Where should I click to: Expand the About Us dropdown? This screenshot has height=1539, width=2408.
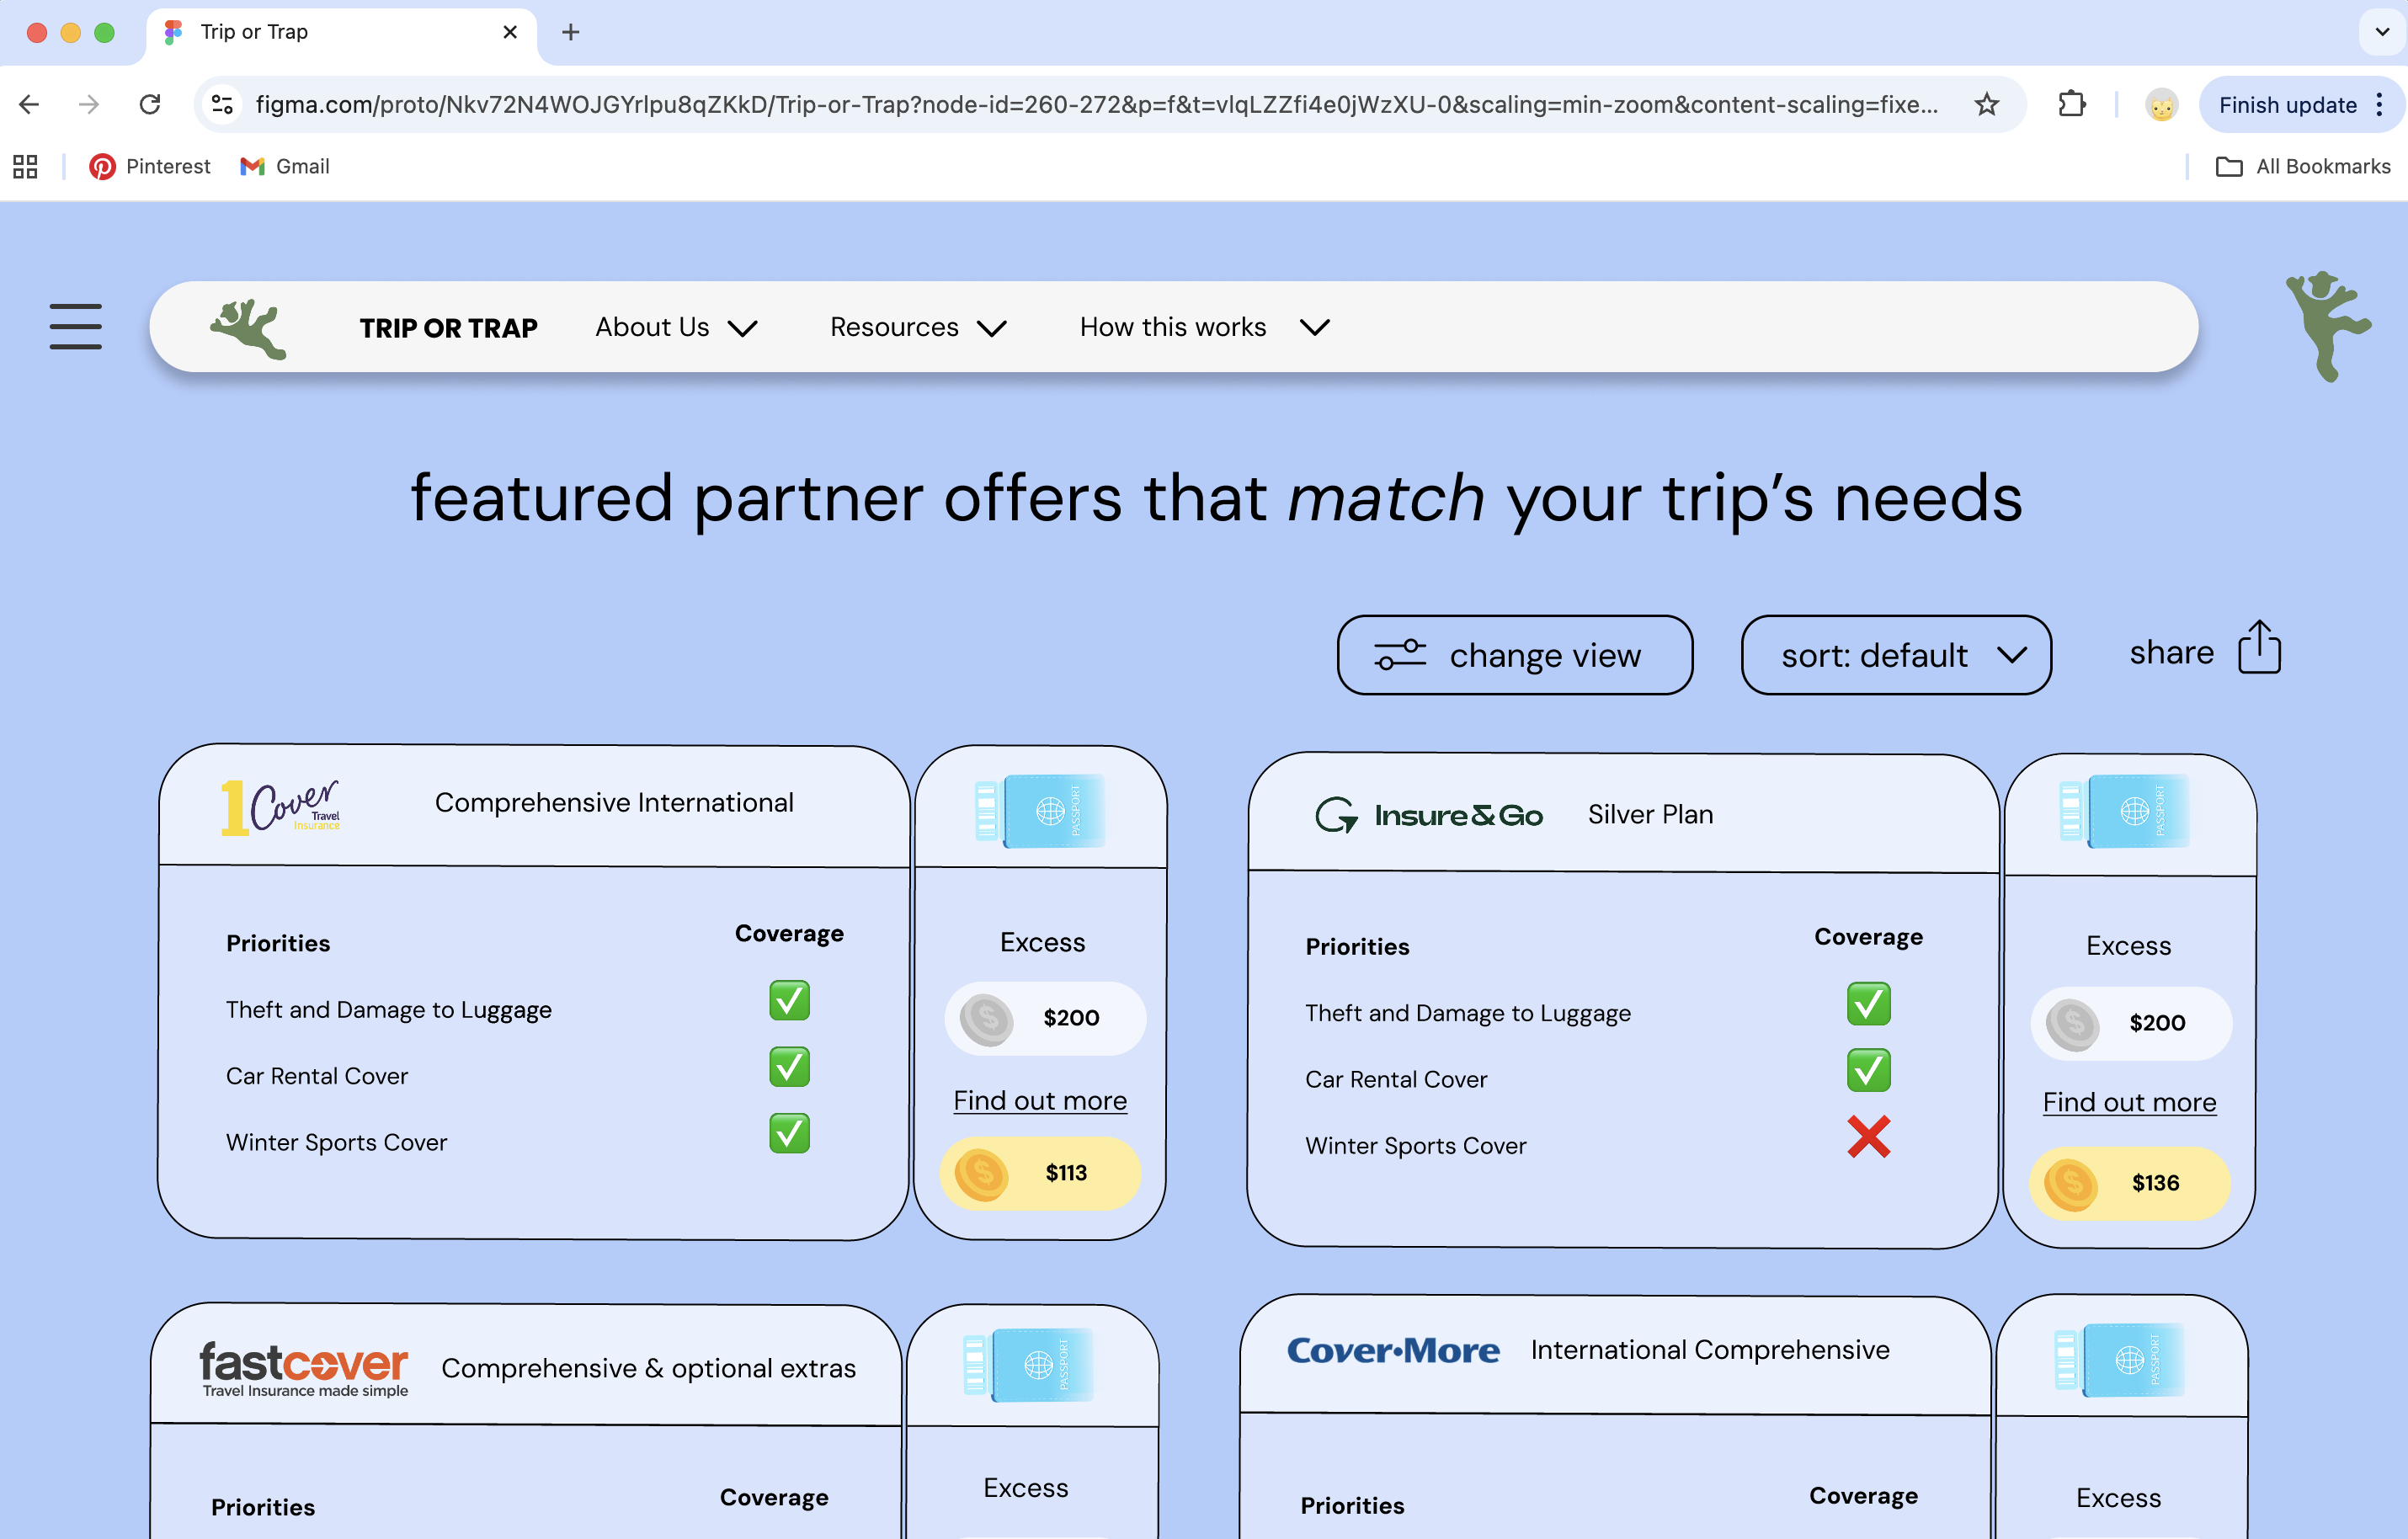pos(676,327)
